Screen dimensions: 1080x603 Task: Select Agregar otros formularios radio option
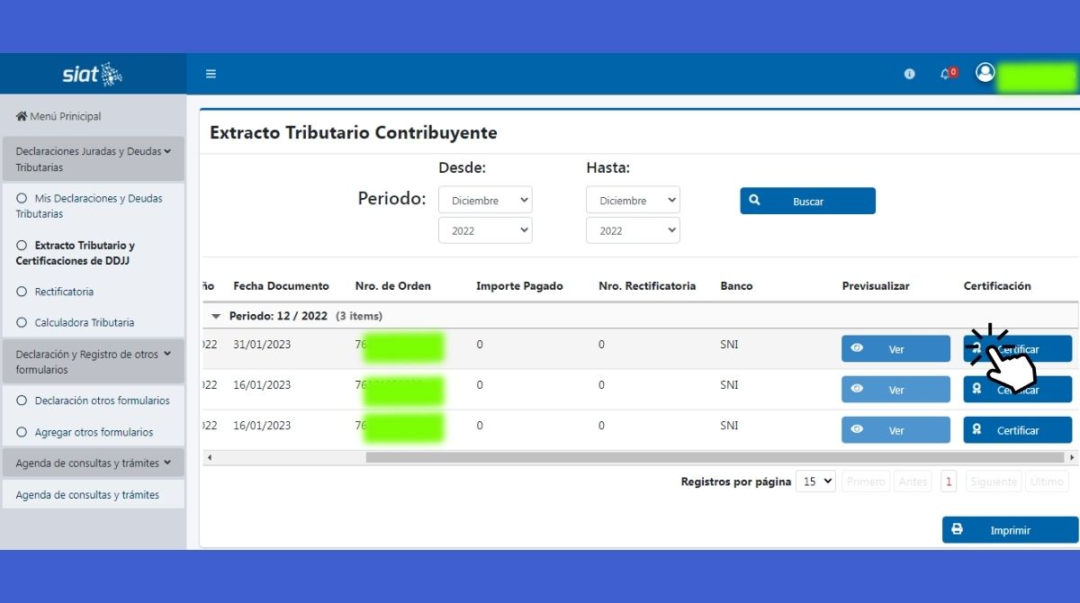point(22,432)
